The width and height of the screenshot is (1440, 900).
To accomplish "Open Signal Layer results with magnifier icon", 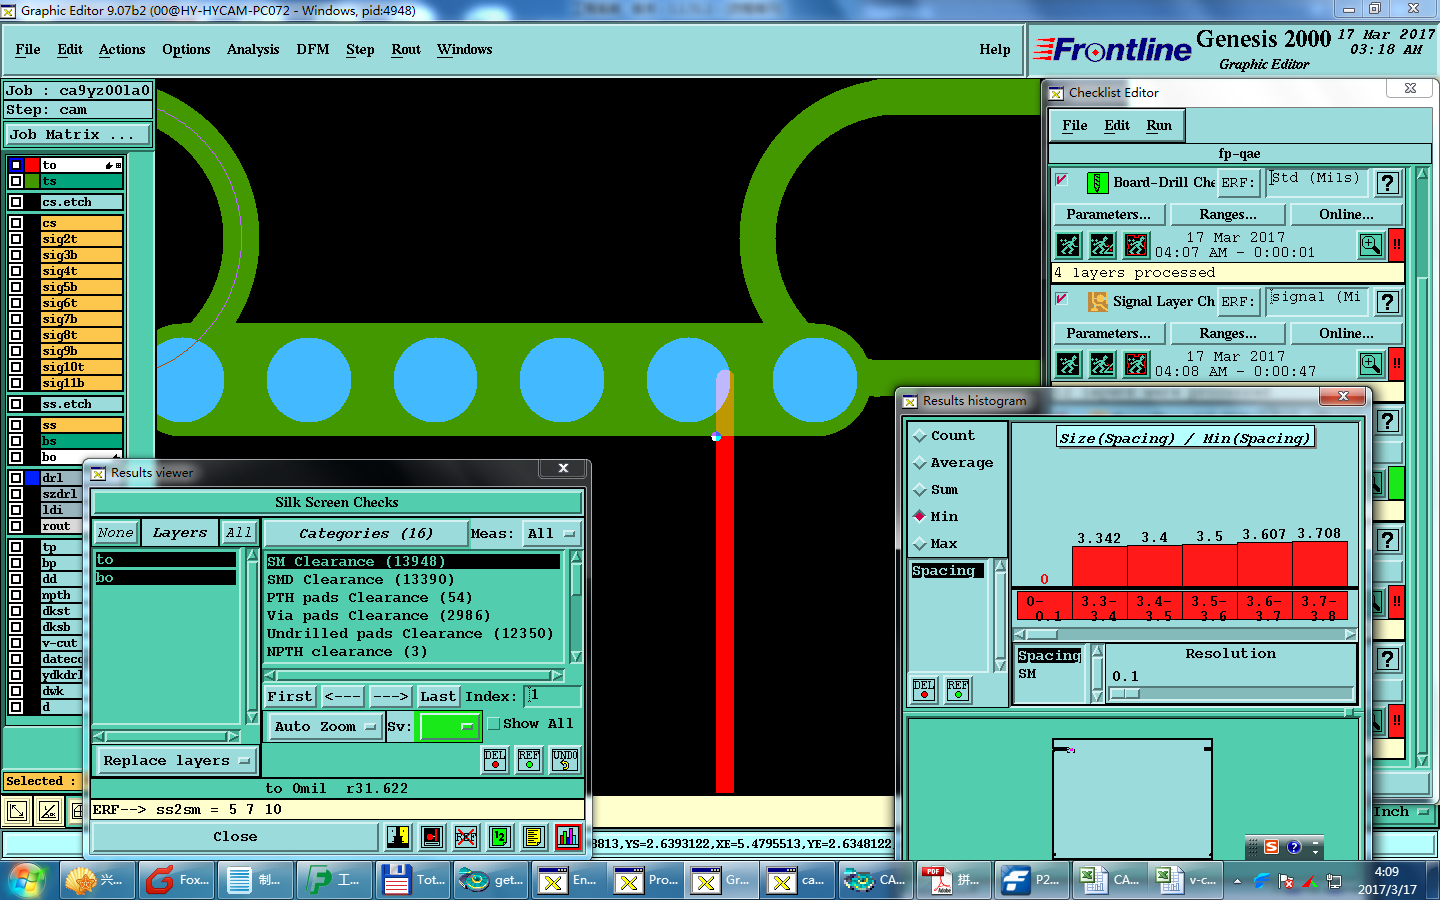I will click(x=1371, y=364).
